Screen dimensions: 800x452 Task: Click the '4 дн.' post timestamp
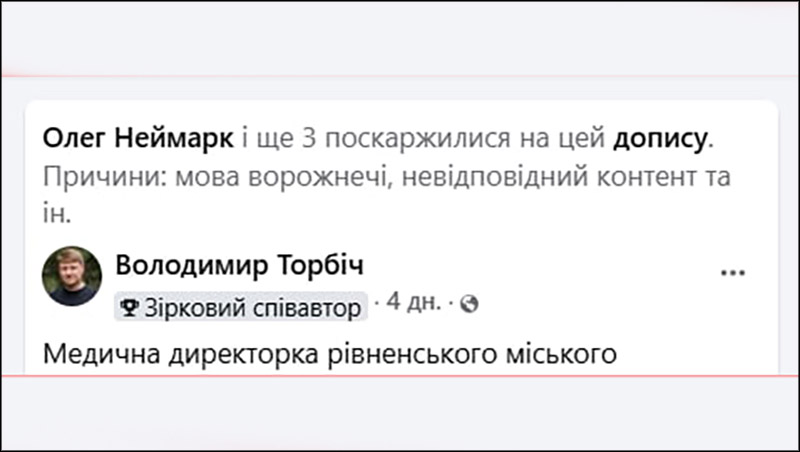click(413, 302)
